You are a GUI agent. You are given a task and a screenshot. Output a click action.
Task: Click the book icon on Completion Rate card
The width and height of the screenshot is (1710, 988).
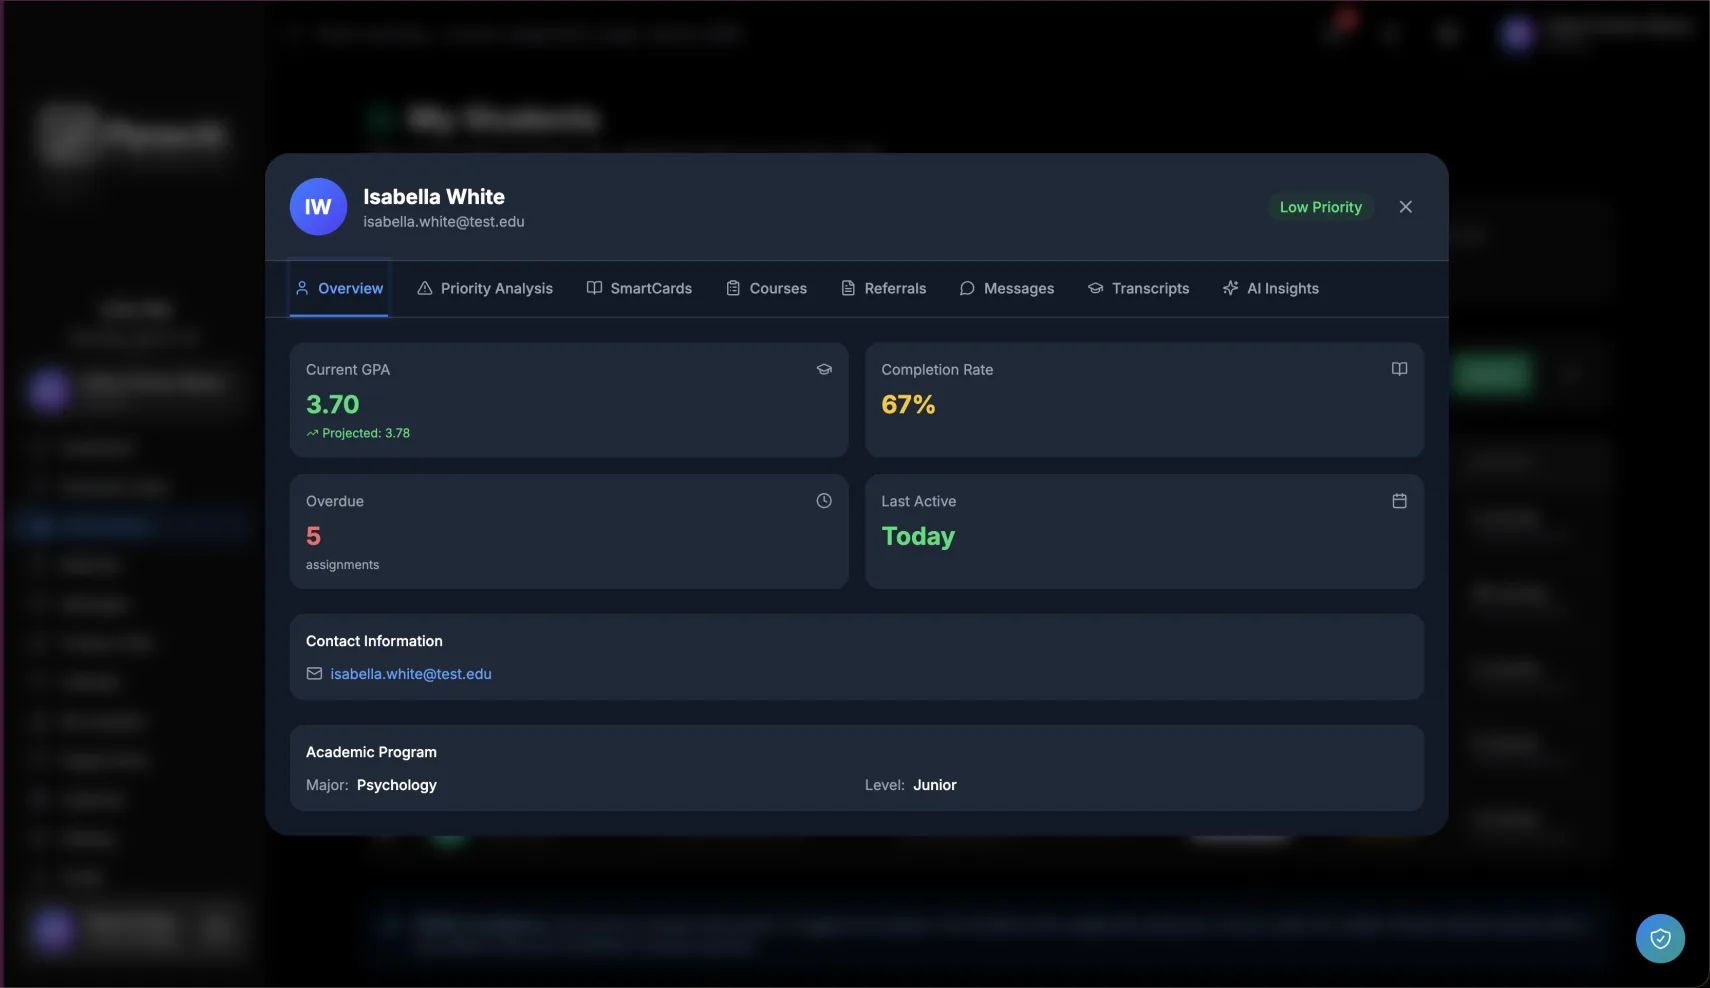coord(1399,369)
